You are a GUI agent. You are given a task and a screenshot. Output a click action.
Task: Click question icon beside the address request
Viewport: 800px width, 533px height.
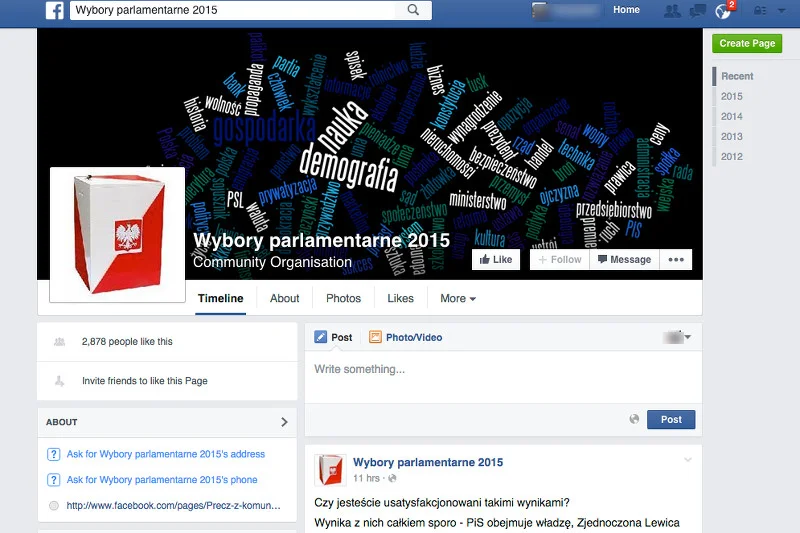[x=54, y=454]
